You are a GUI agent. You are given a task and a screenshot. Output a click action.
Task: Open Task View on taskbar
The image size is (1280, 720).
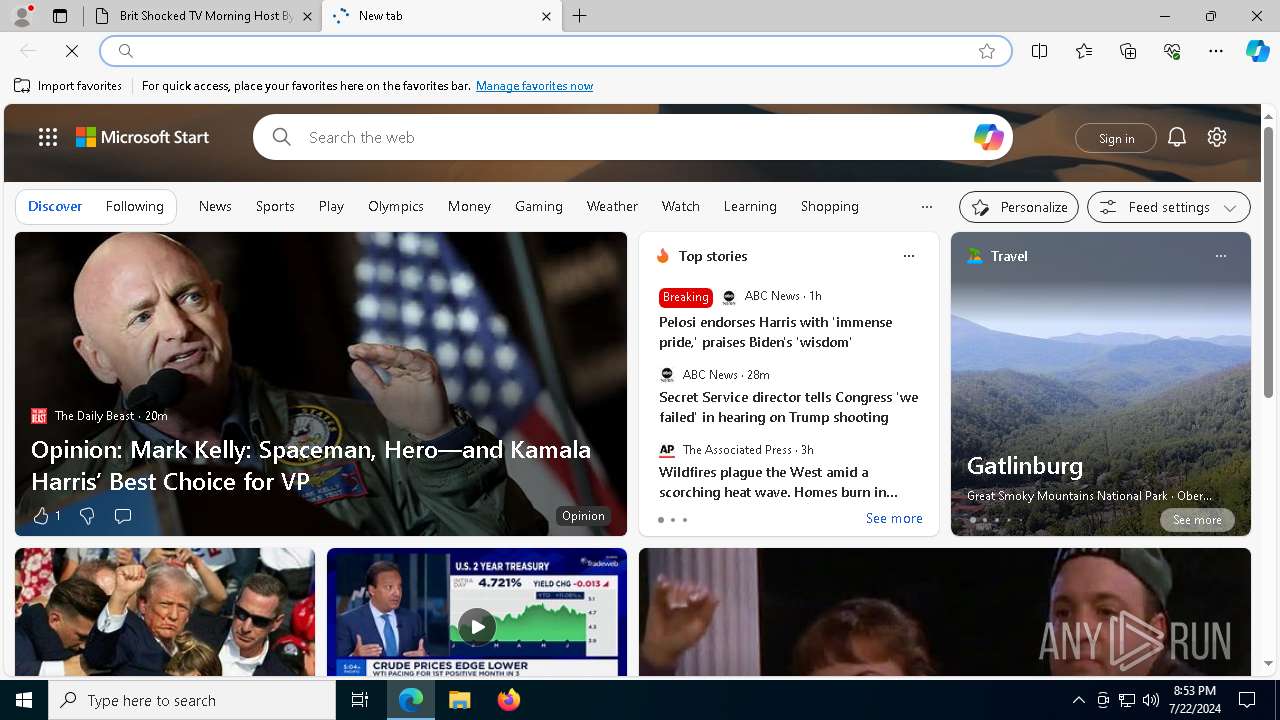pyautogui.click(x=360, y=700)
